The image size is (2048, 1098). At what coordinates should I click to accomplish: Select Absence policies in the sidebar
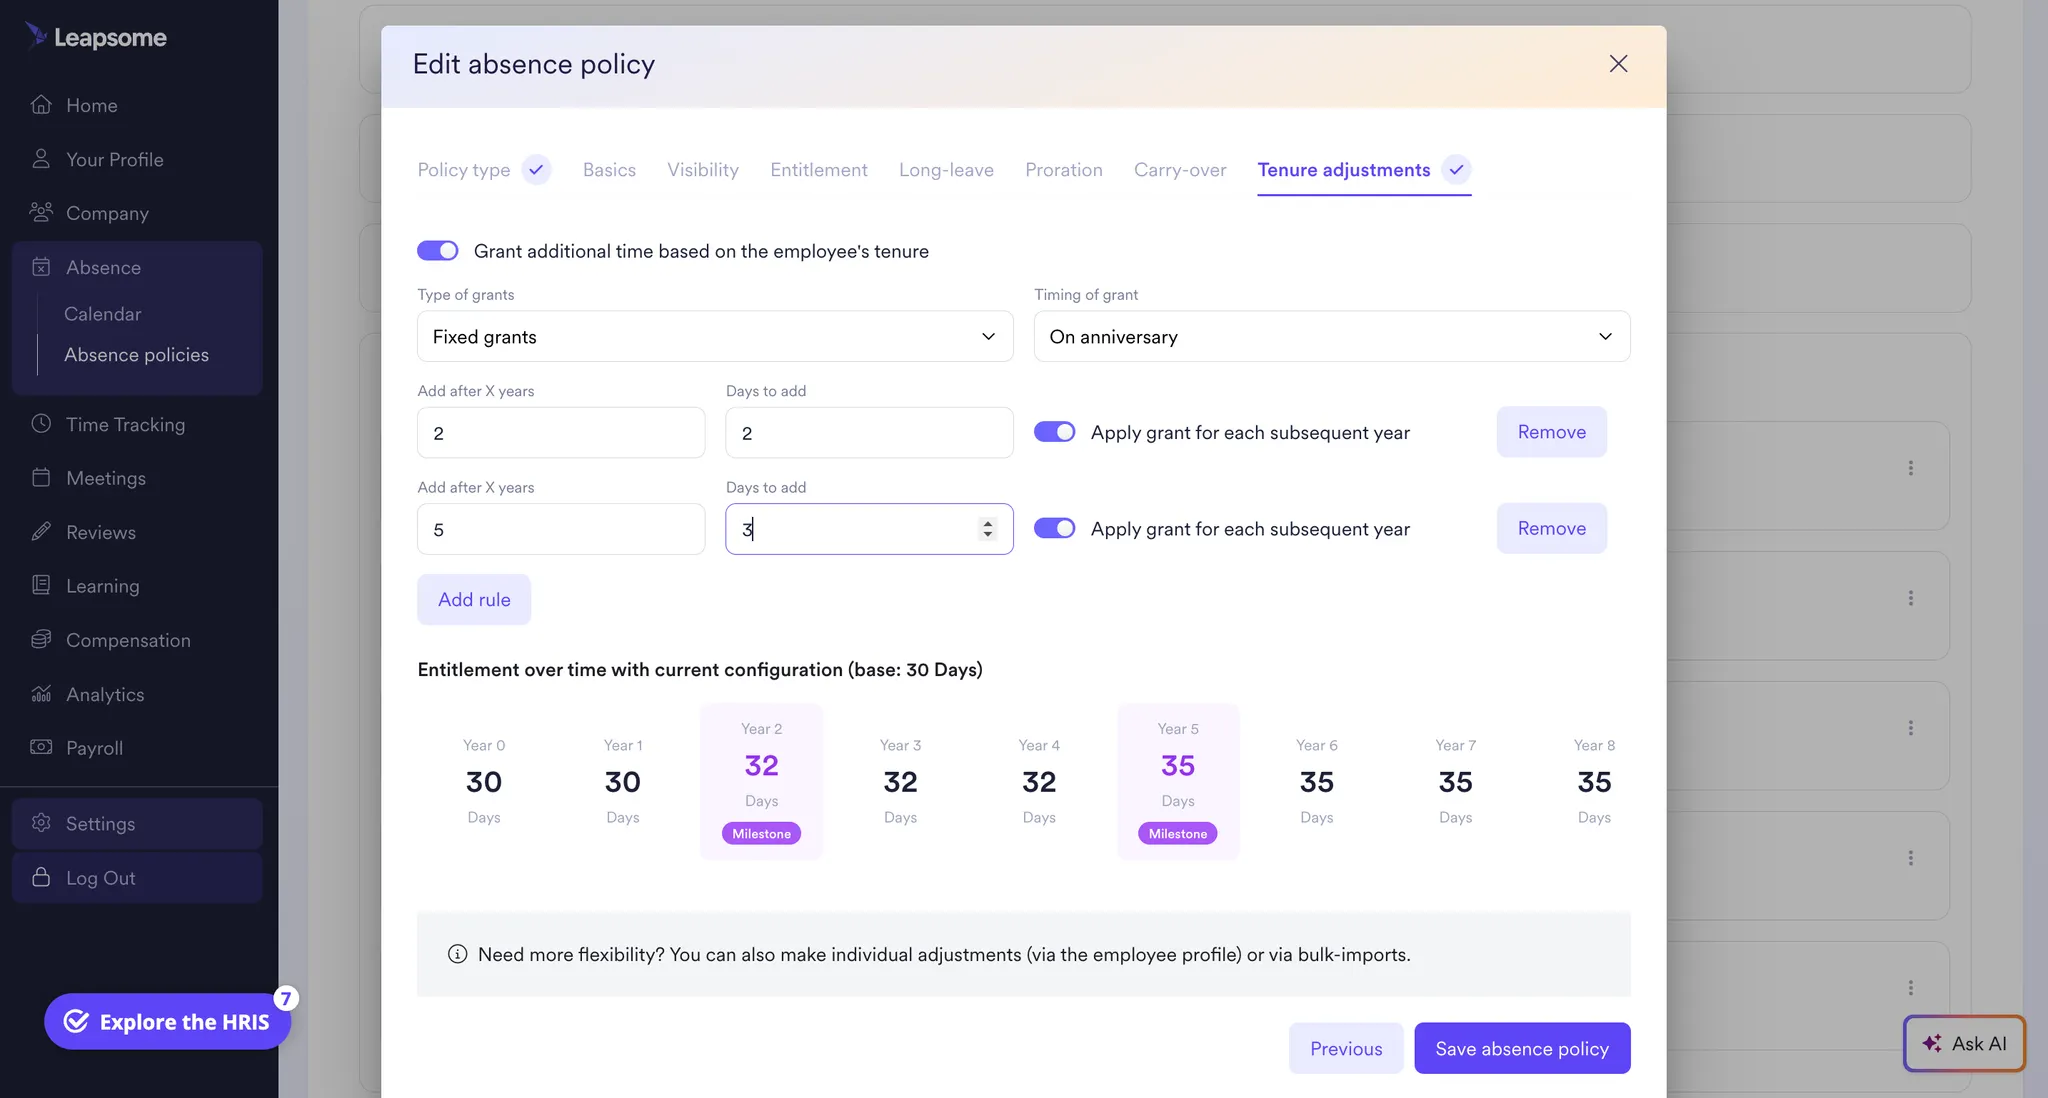coord(136,354)
